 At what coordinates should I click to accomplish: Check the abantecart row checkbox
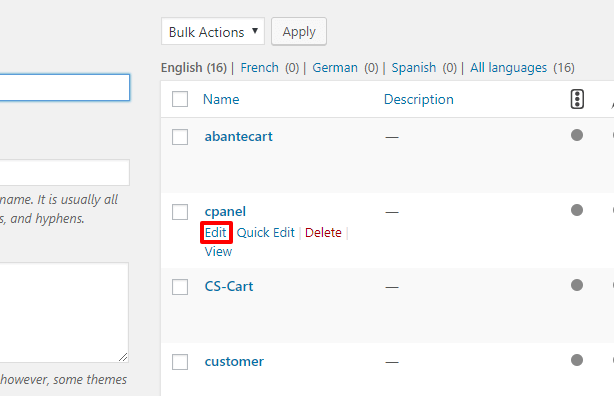(x=180, y=137)
